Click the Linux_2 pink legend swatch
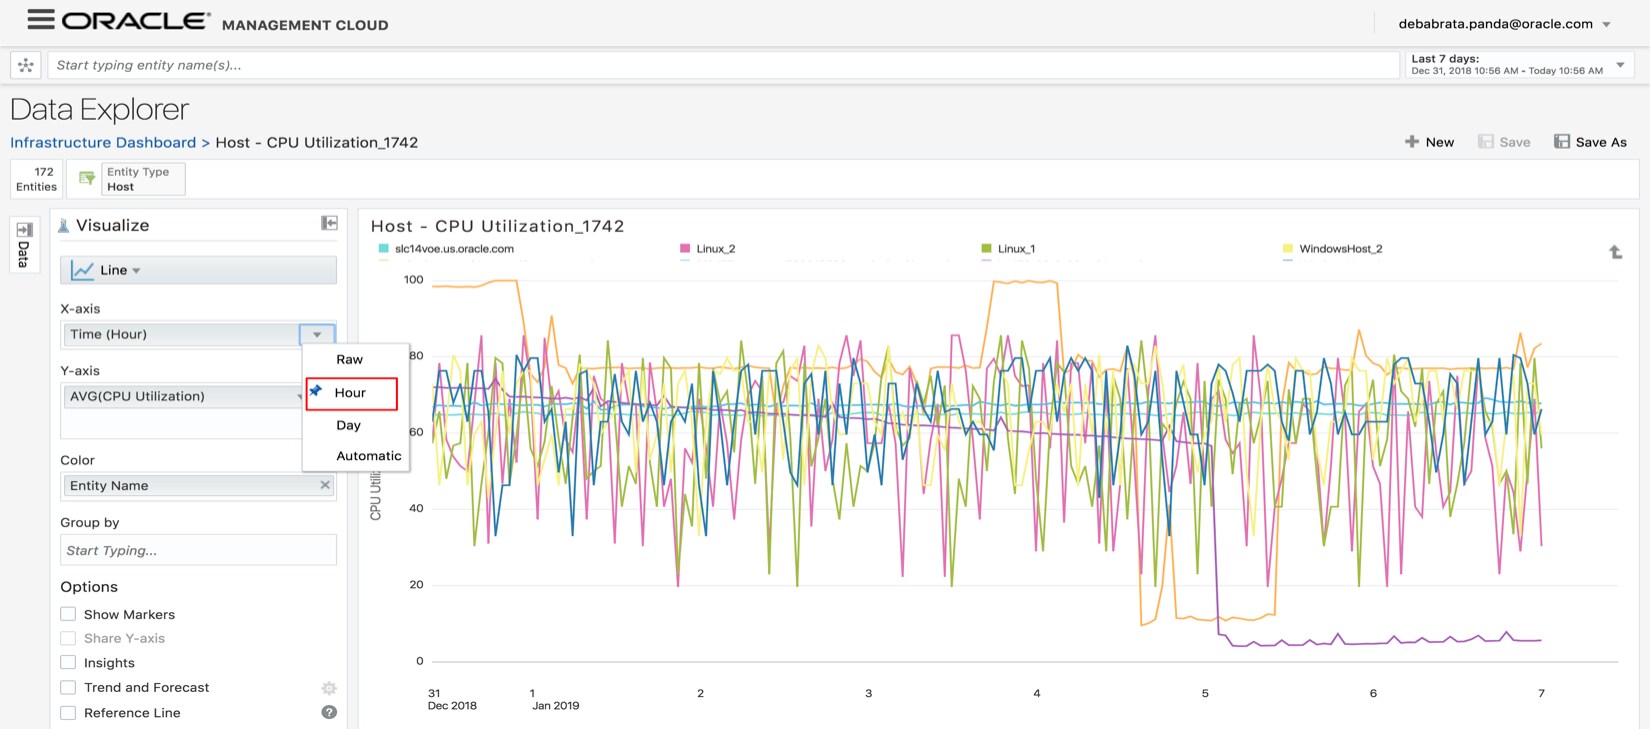 pos(685,249)
